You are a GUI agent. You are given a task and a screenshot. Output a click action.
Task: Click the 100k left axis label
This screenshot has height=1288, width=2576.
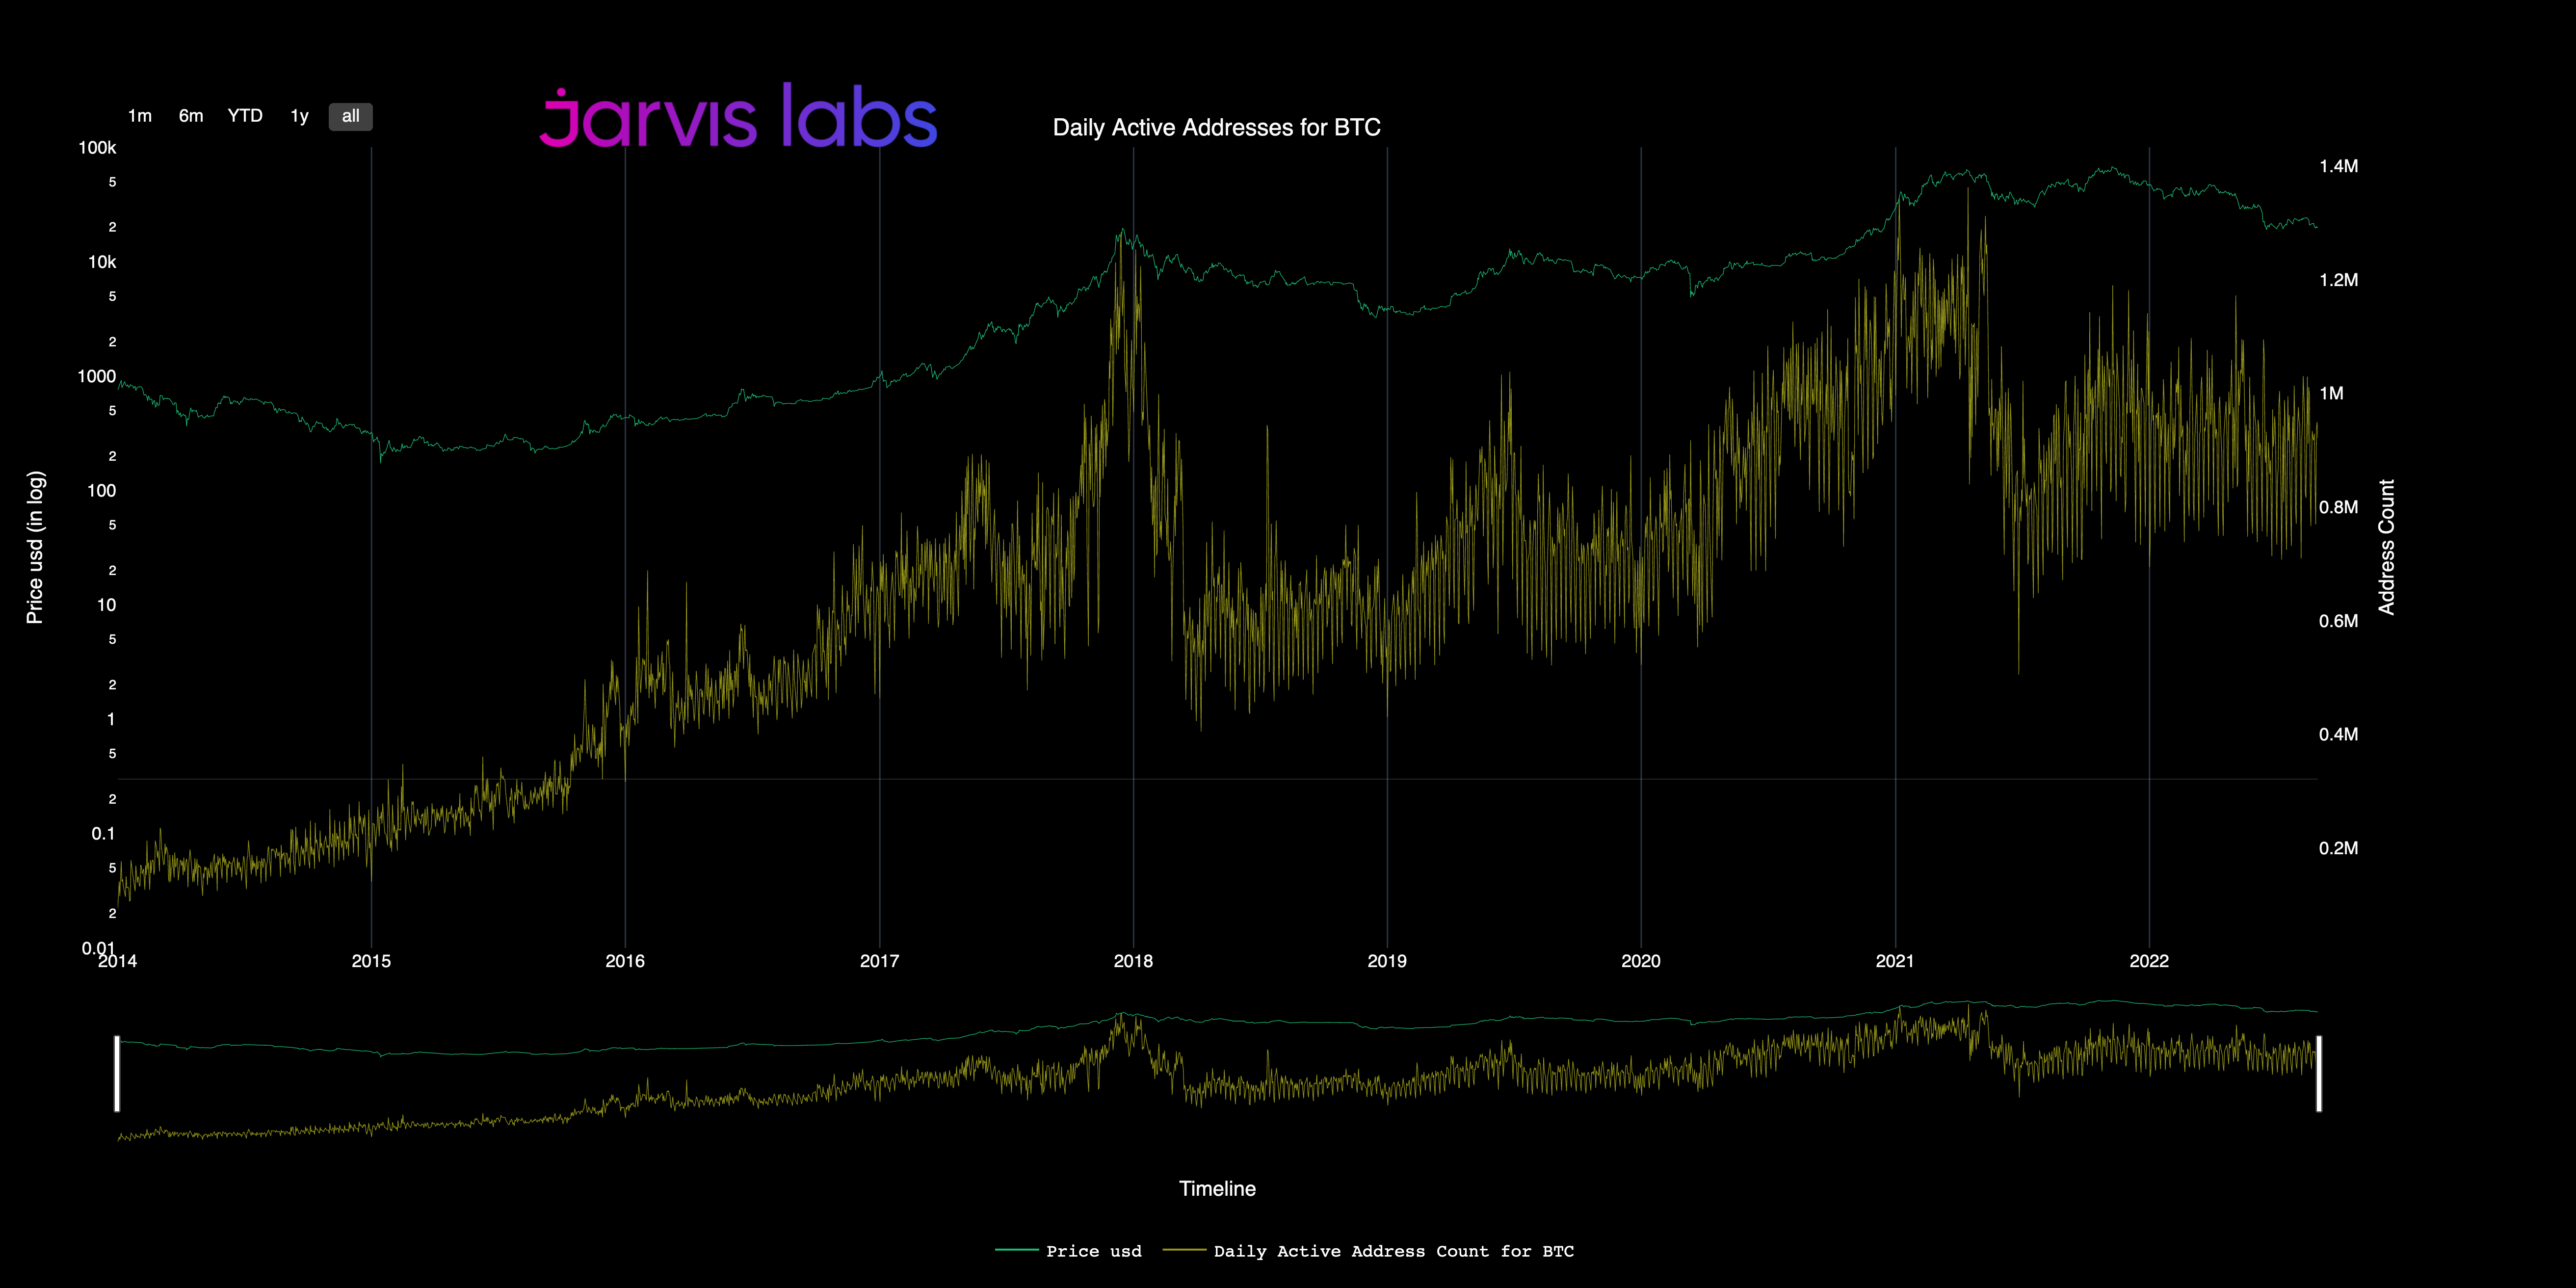coord(97,148)
